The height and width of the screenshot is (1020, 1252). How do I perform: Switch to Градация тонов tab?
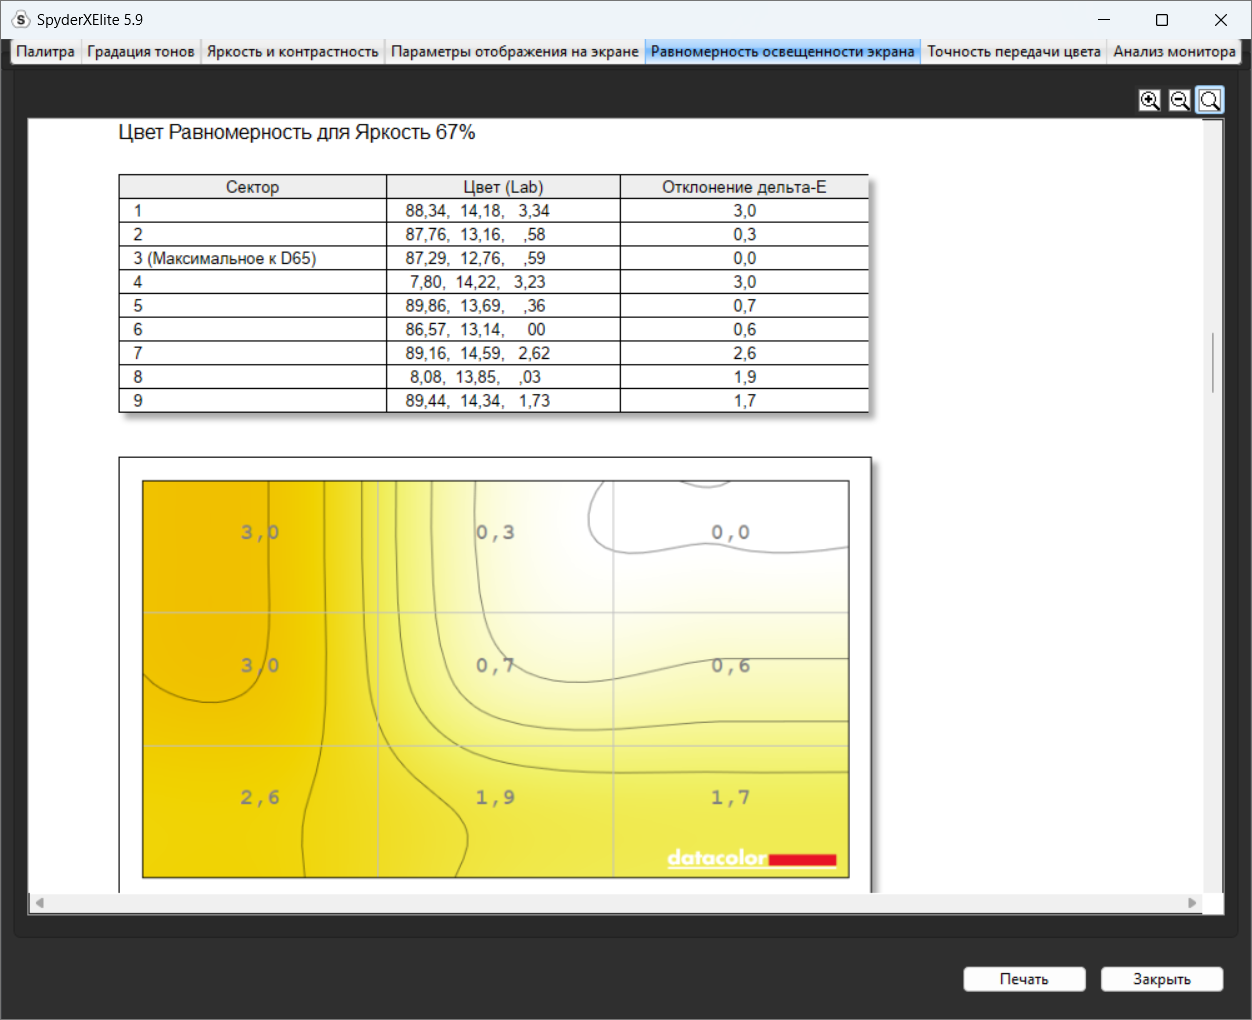pos(141,52)
